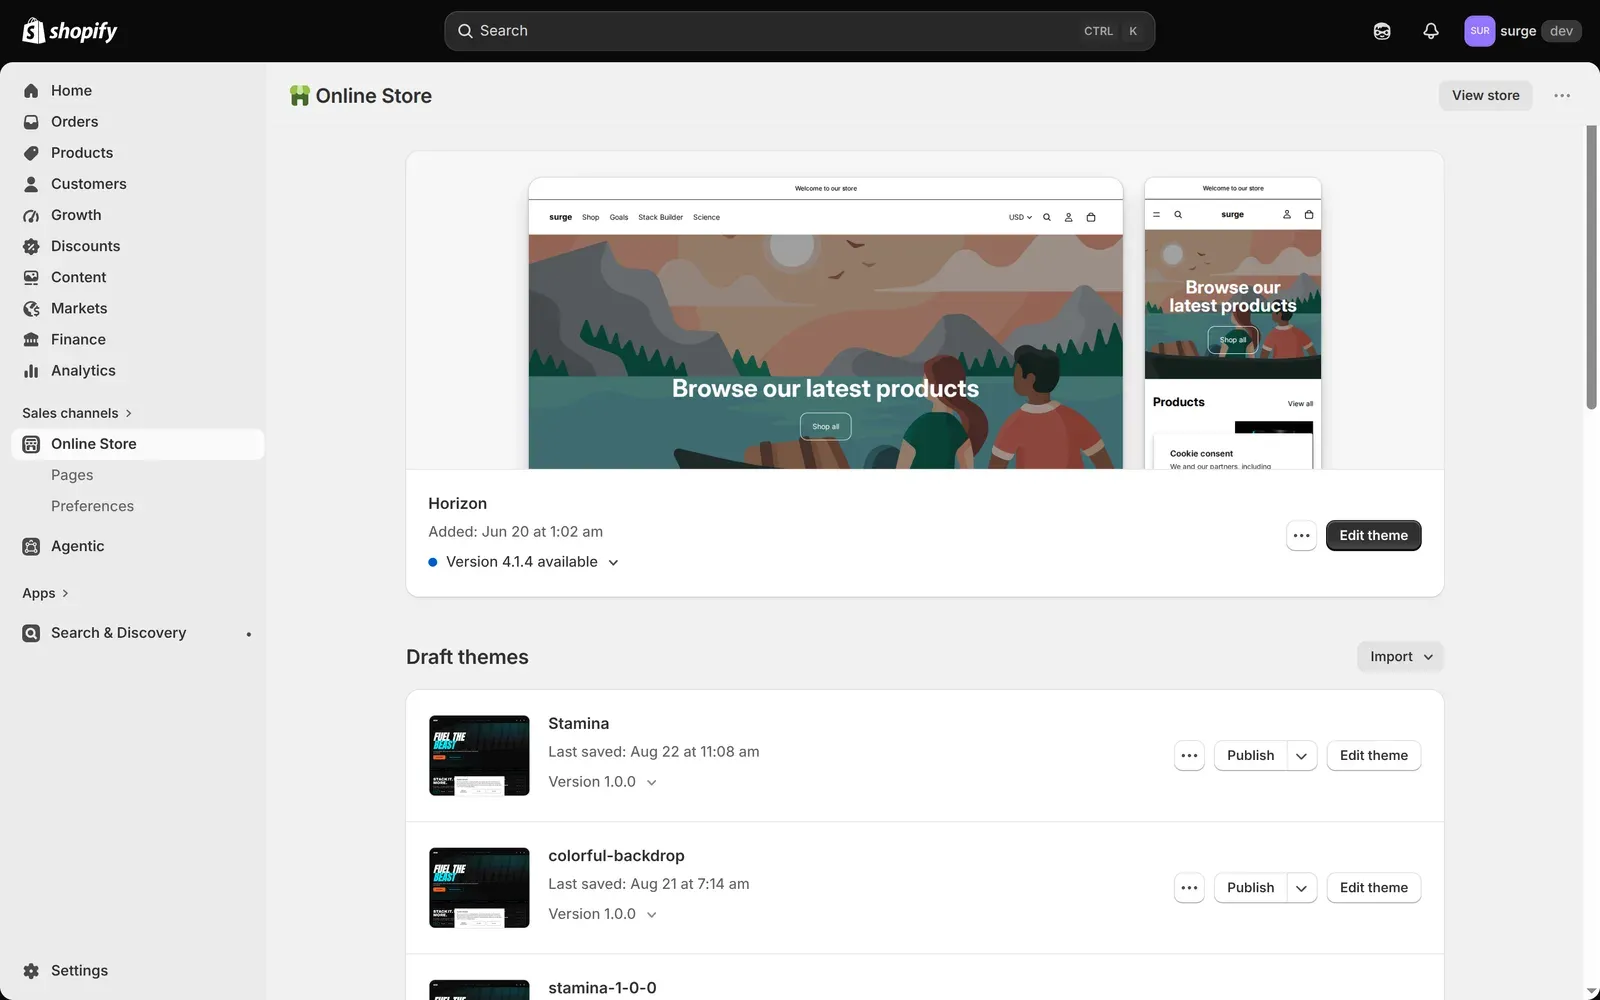Image resolution: width=1600 pixels, height=1000 pixels.
Task: Click the Stamina theme thumbnail
Action: point(479,756)
